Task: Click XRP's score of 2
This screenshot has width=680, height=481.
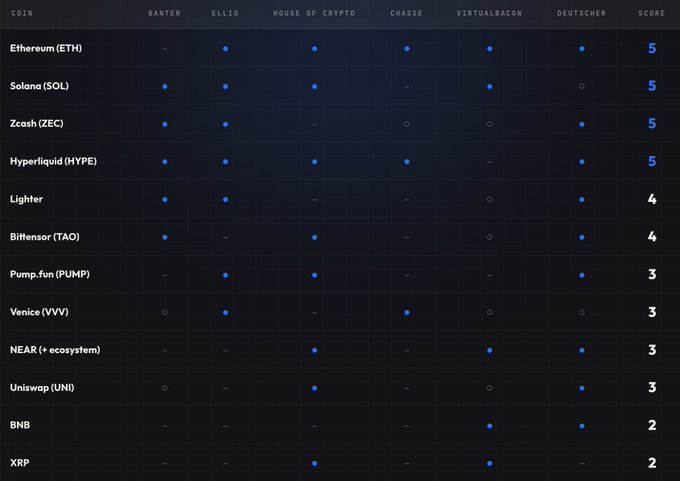Action: tap(652, 463)
